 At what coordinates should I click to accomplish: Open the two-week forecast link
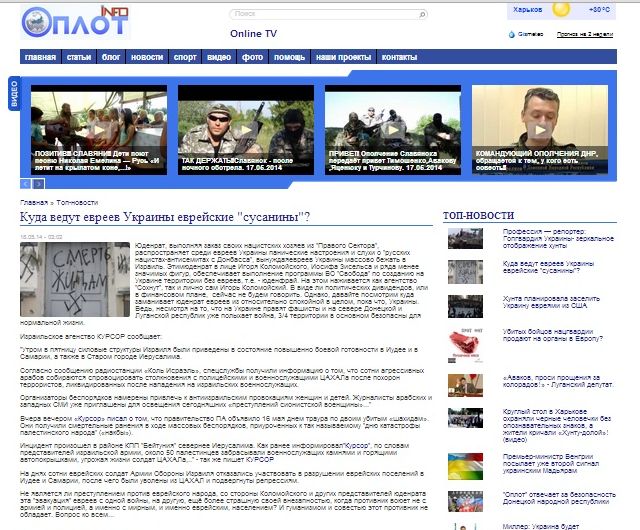(x=584, y=33)
